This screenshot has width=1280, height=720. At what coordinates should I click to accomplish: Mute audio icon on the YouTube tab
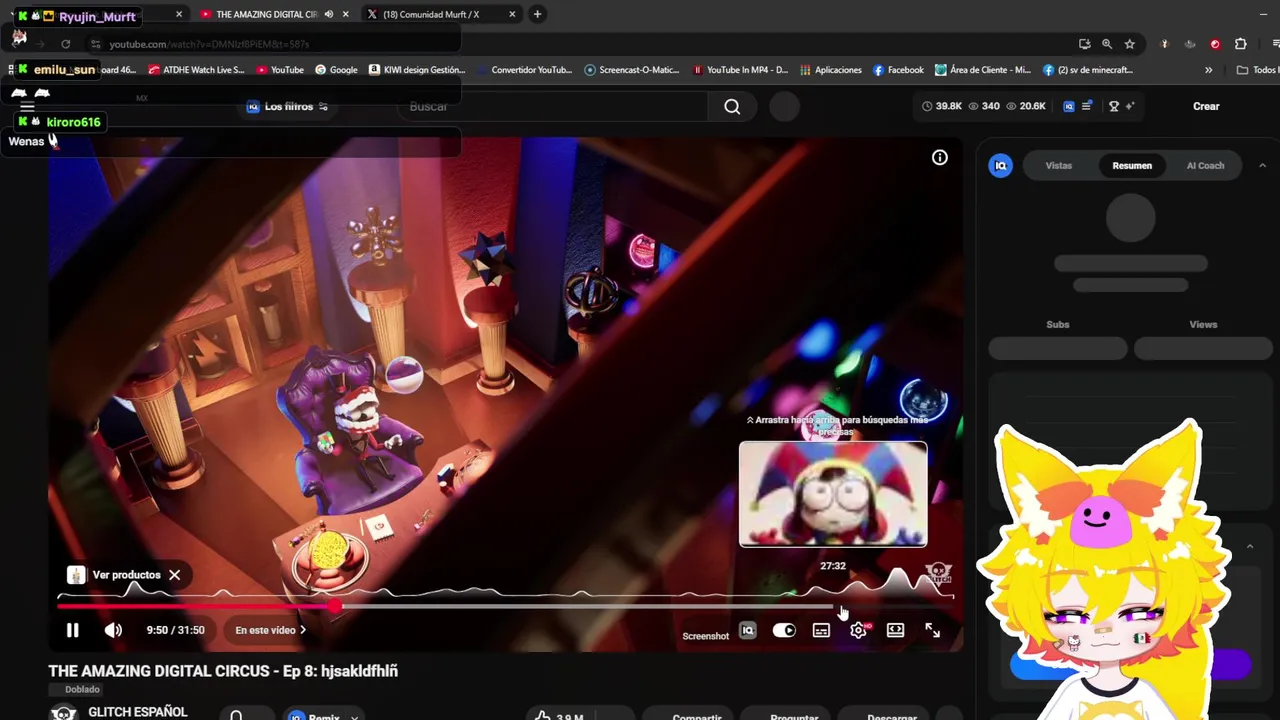point(328,14)
